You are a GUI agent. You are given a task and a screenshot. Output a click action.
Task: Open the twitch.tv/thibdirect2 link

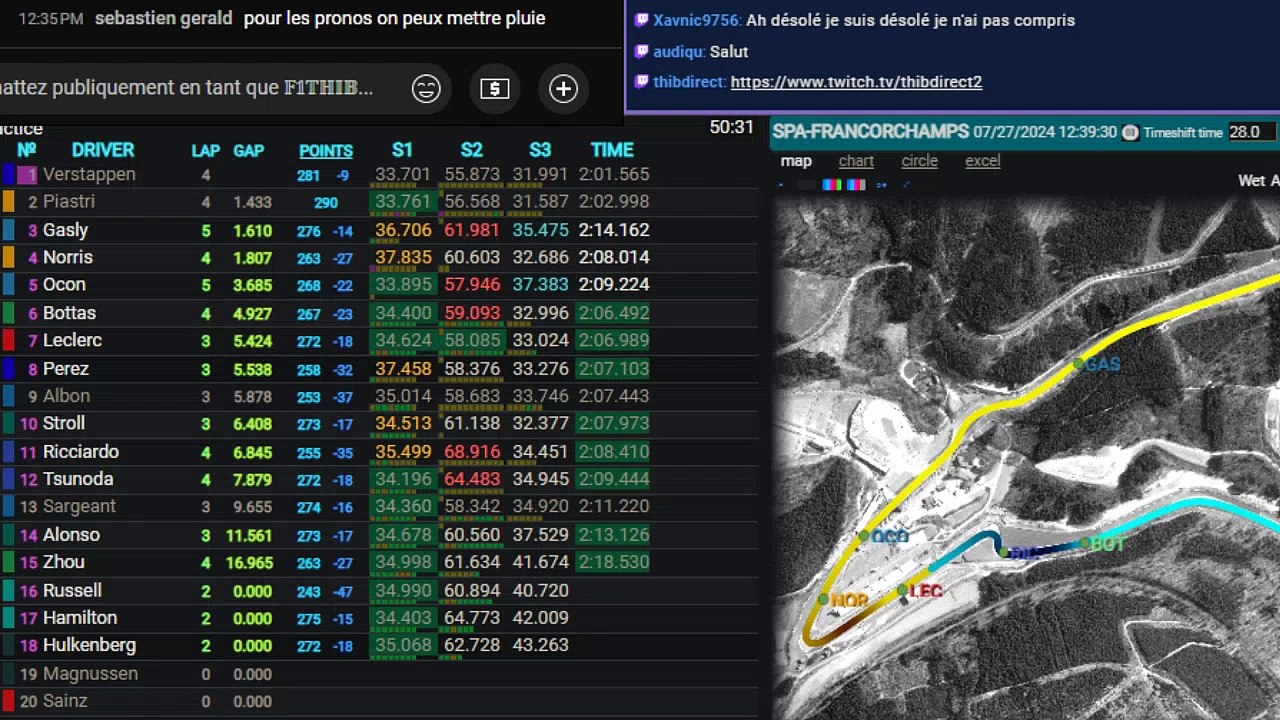[x=856, y=82]
